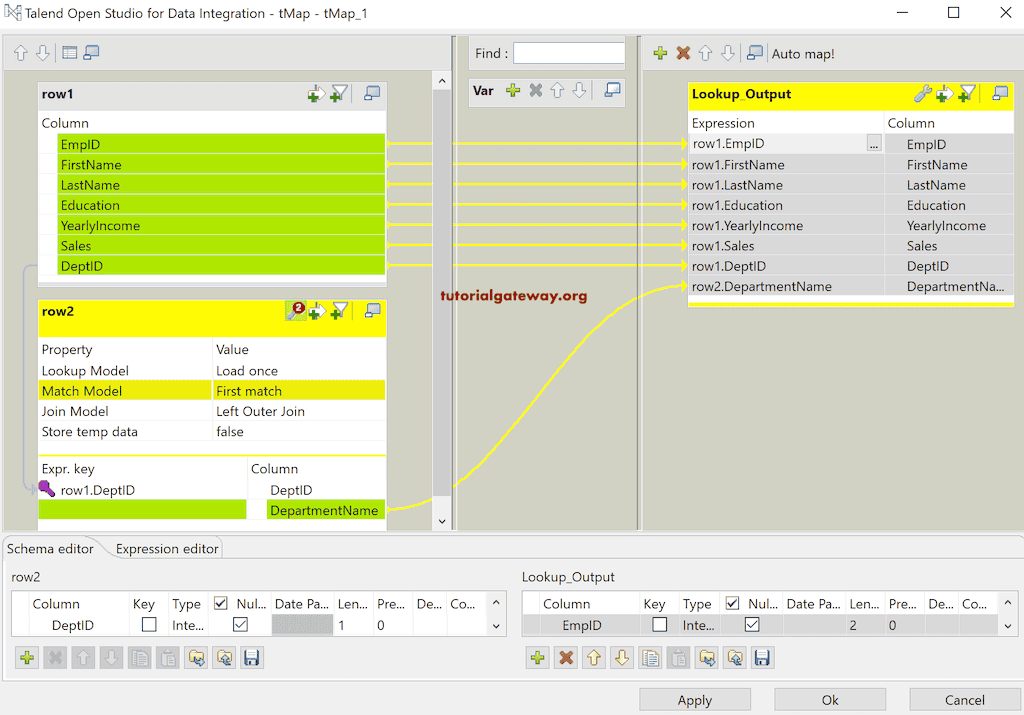Open the Lookup Model value Load once
This screenshot has width=1024, height=715.
point(298,370)
